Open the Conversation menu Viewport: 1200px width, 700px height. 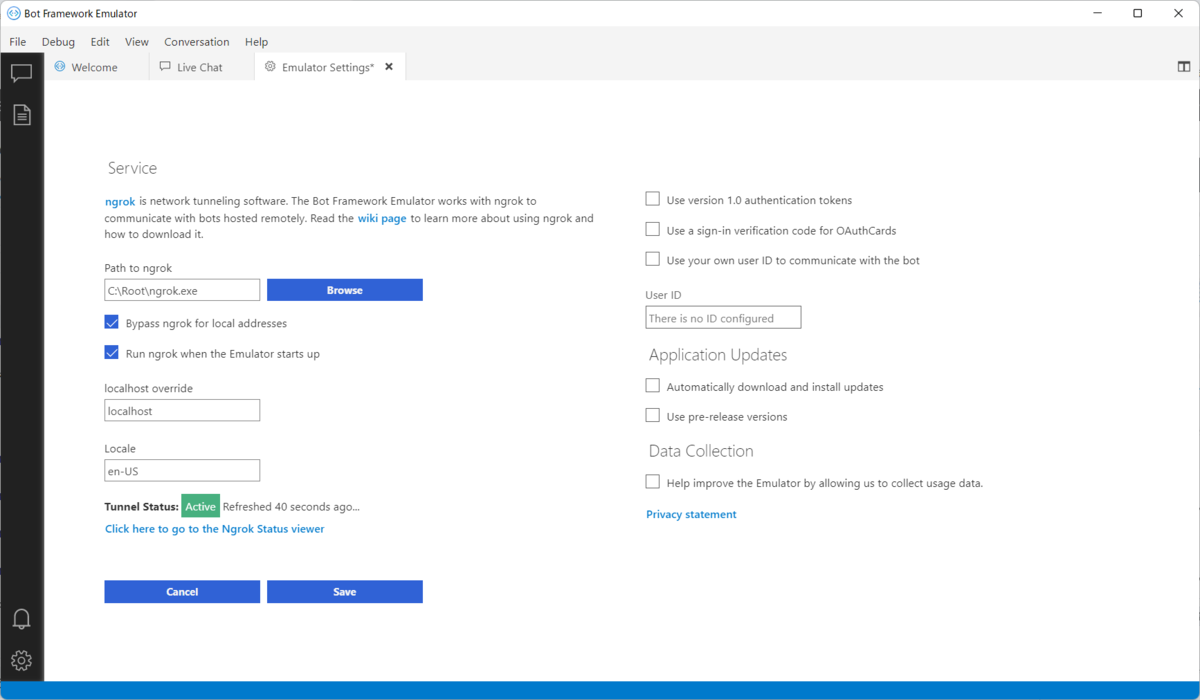197,42
